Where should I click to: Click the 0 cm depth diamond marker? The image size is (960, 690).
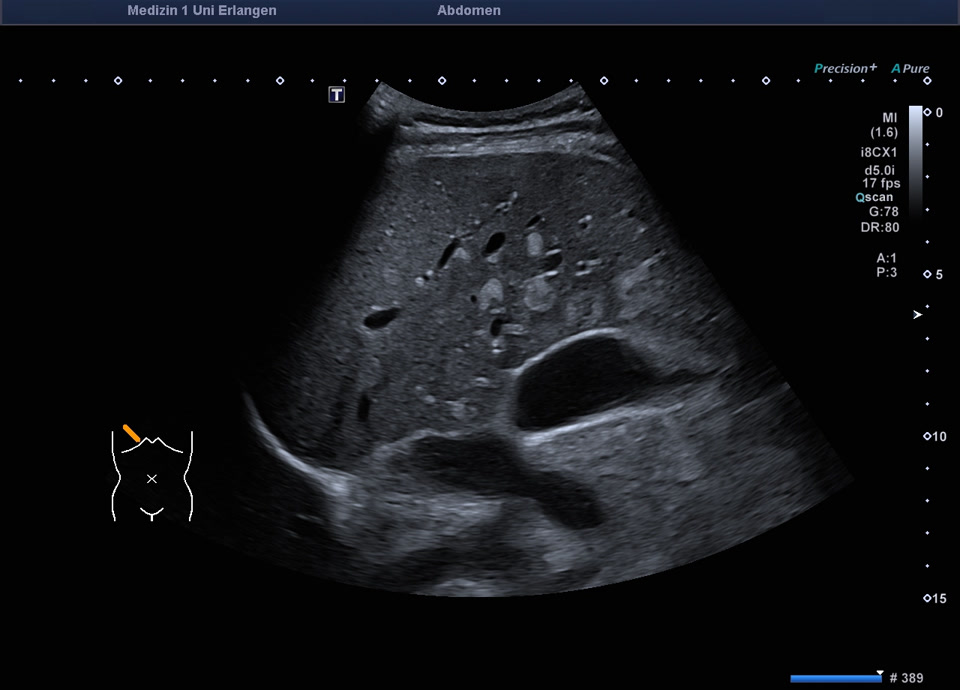click(x=927, y=112)
